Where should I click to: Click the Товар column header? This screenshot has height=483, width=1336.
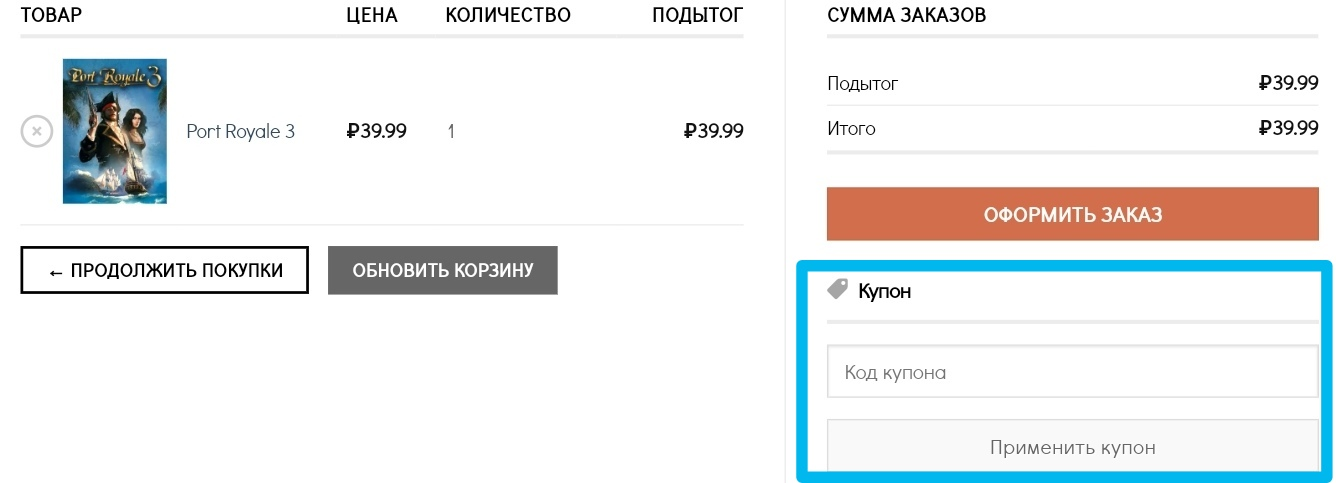pyautogui.click(x=51, y=15)
